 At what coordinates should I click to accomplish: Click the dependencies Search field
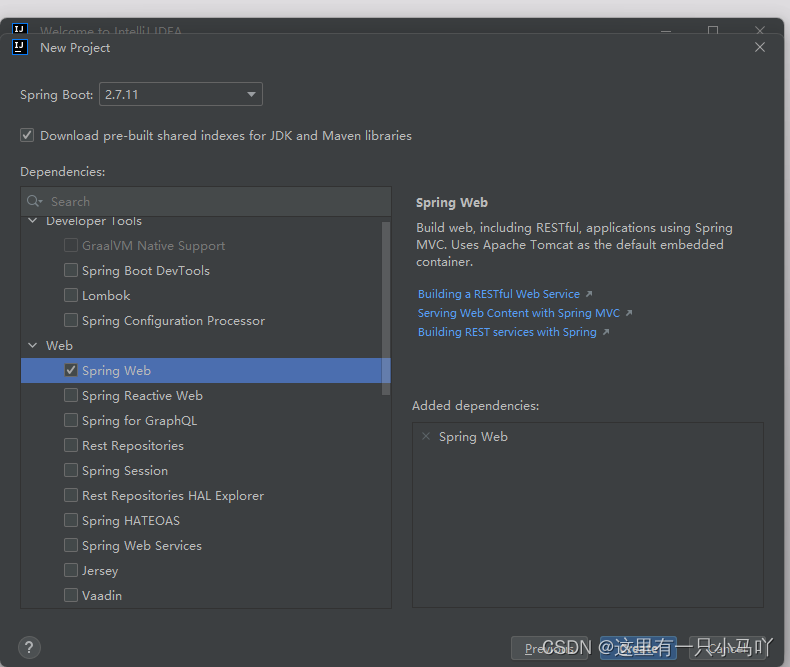point(206,202)
